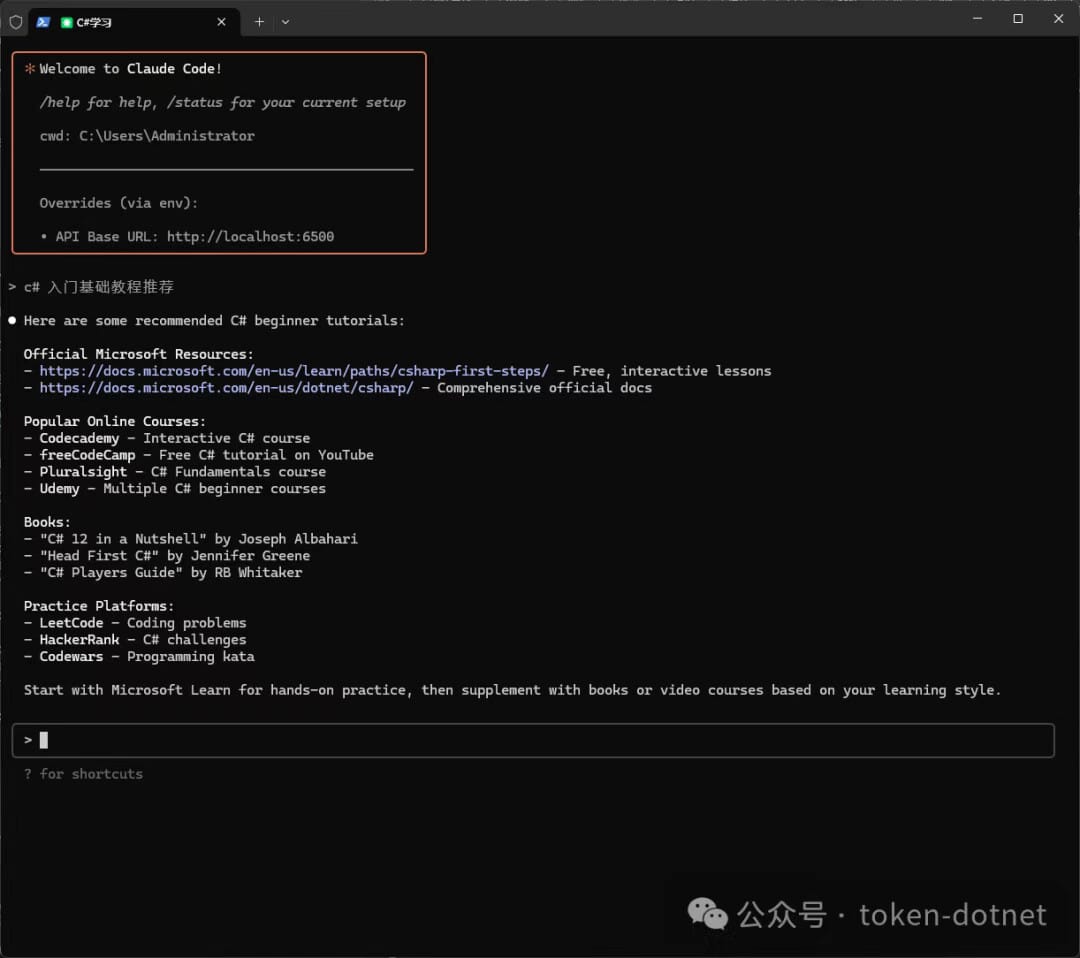Click the 'freeCodeCamp' YouTube tutorial line

pyautogui.click(x=198, y=455)
